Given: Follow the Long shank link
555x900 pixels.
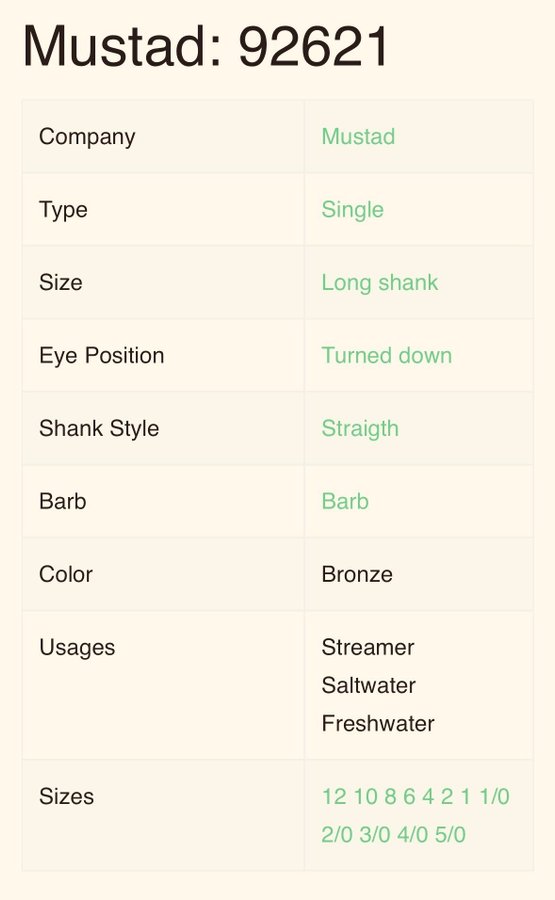Looking at the screenshot, I should coord(379,283).
